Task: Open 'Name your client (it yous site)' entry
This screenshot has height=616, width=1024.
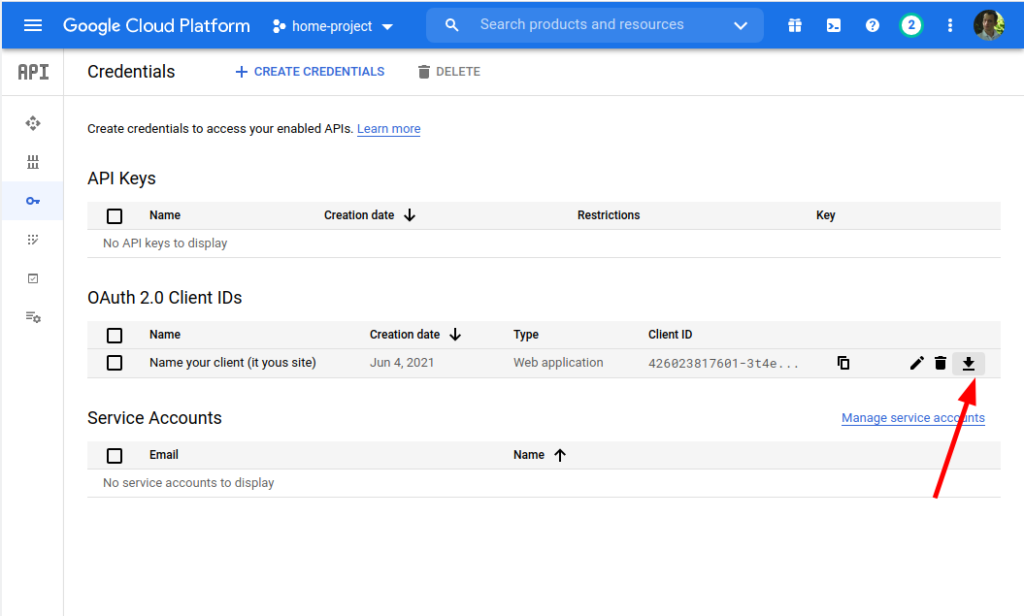Action: tap(232, 363)
